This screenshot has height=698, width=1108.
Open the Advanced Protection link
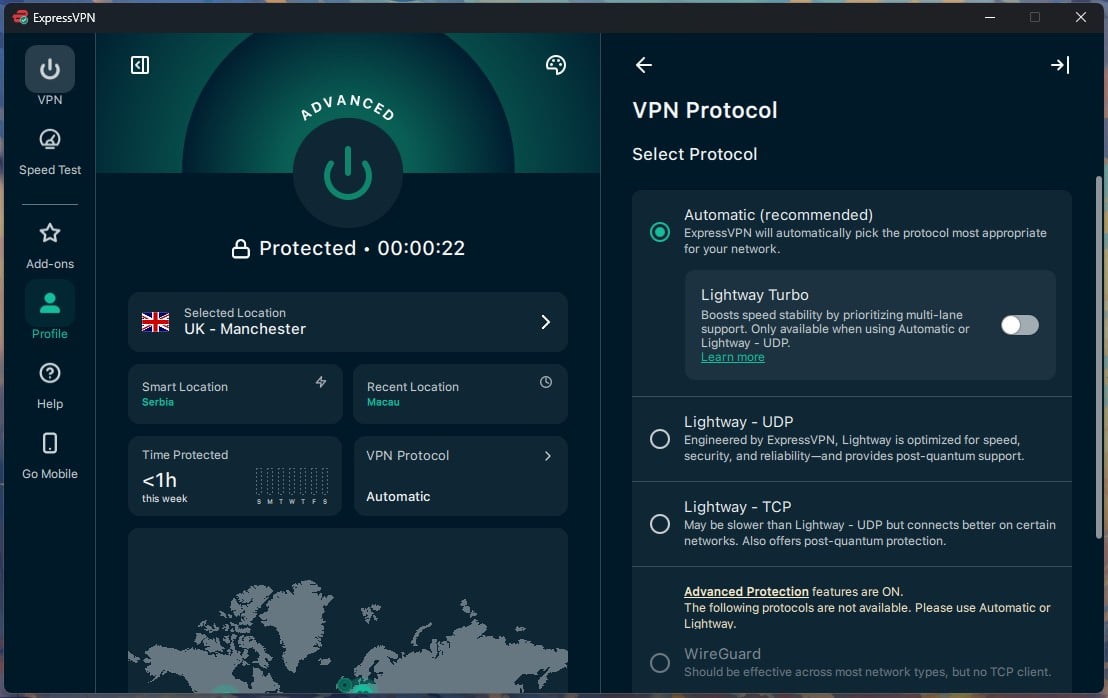(745, 591)
